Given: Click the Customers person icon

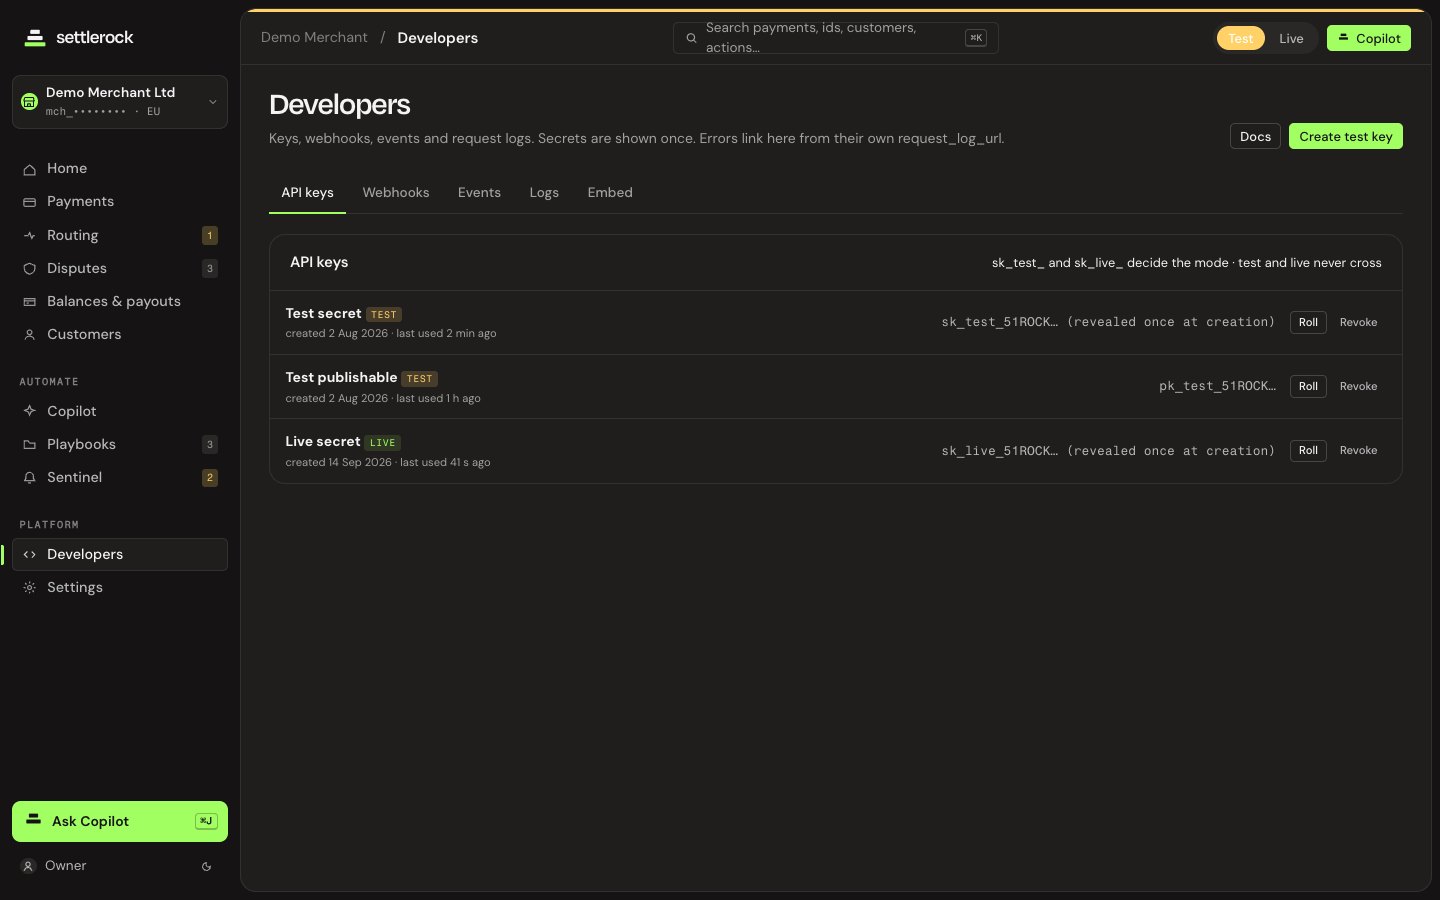Looking at the screenshot, I should point(30,335).
